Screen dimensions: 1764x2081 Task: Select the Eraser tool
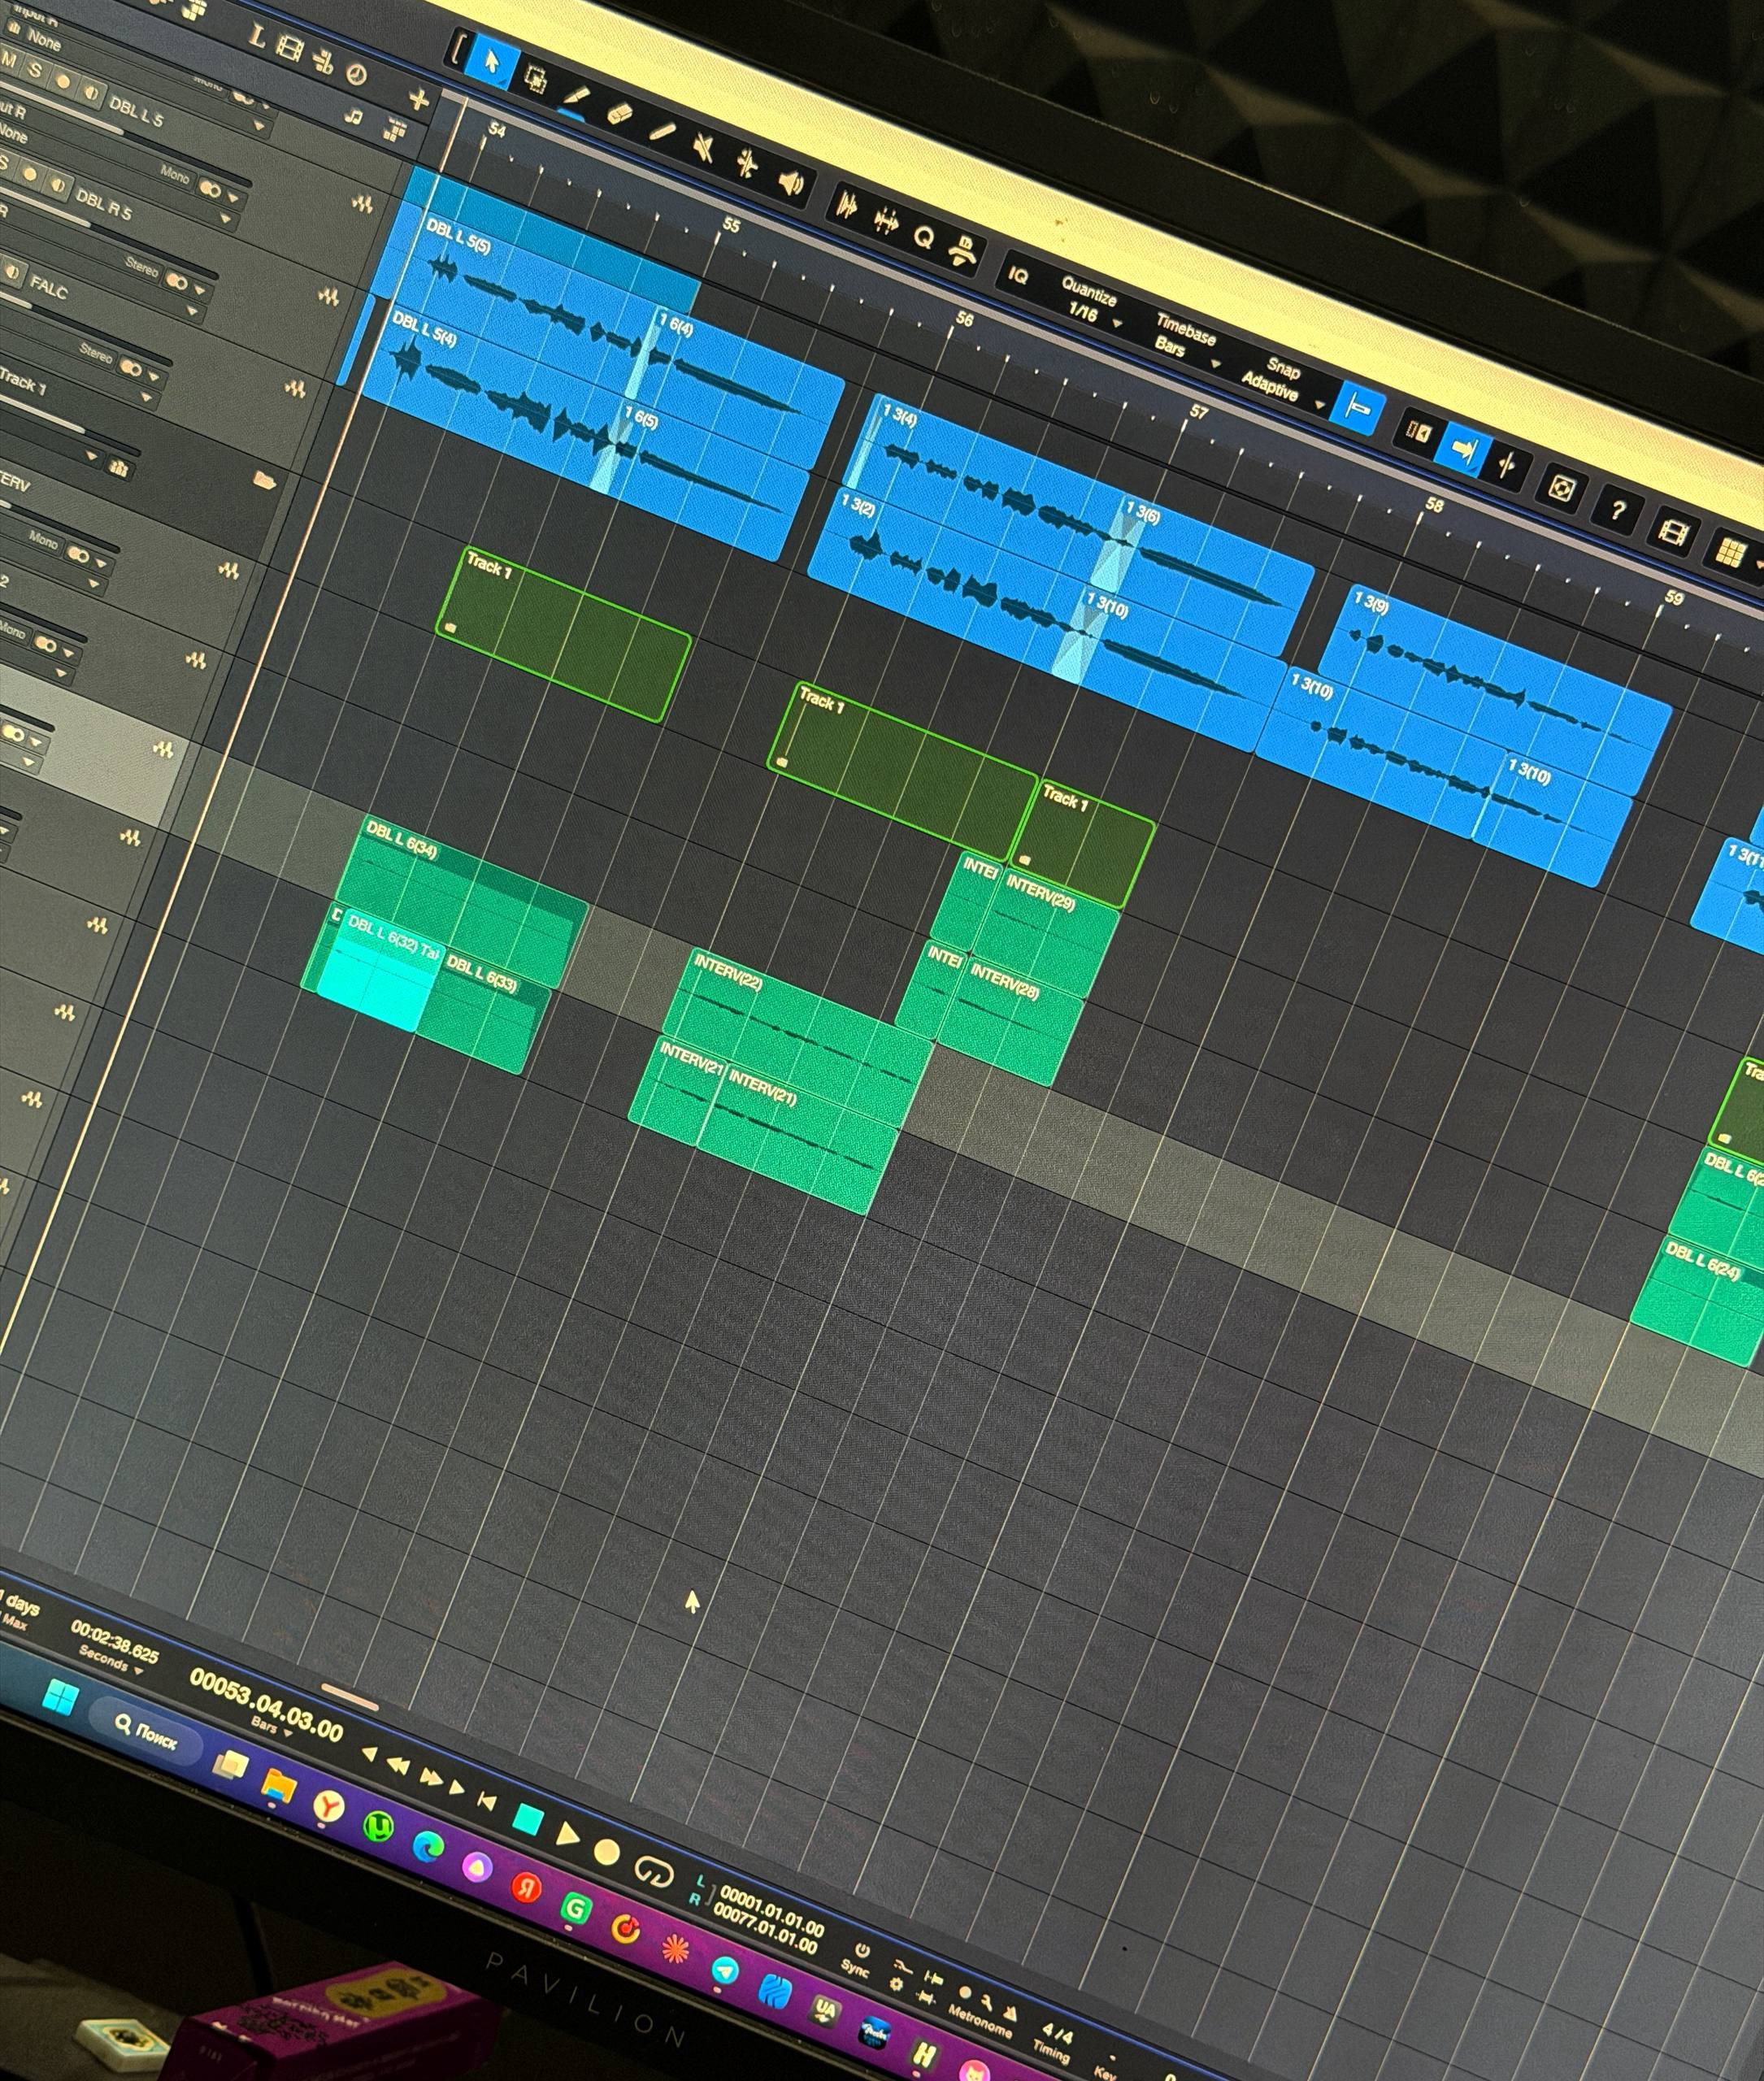tap(619, 112)
